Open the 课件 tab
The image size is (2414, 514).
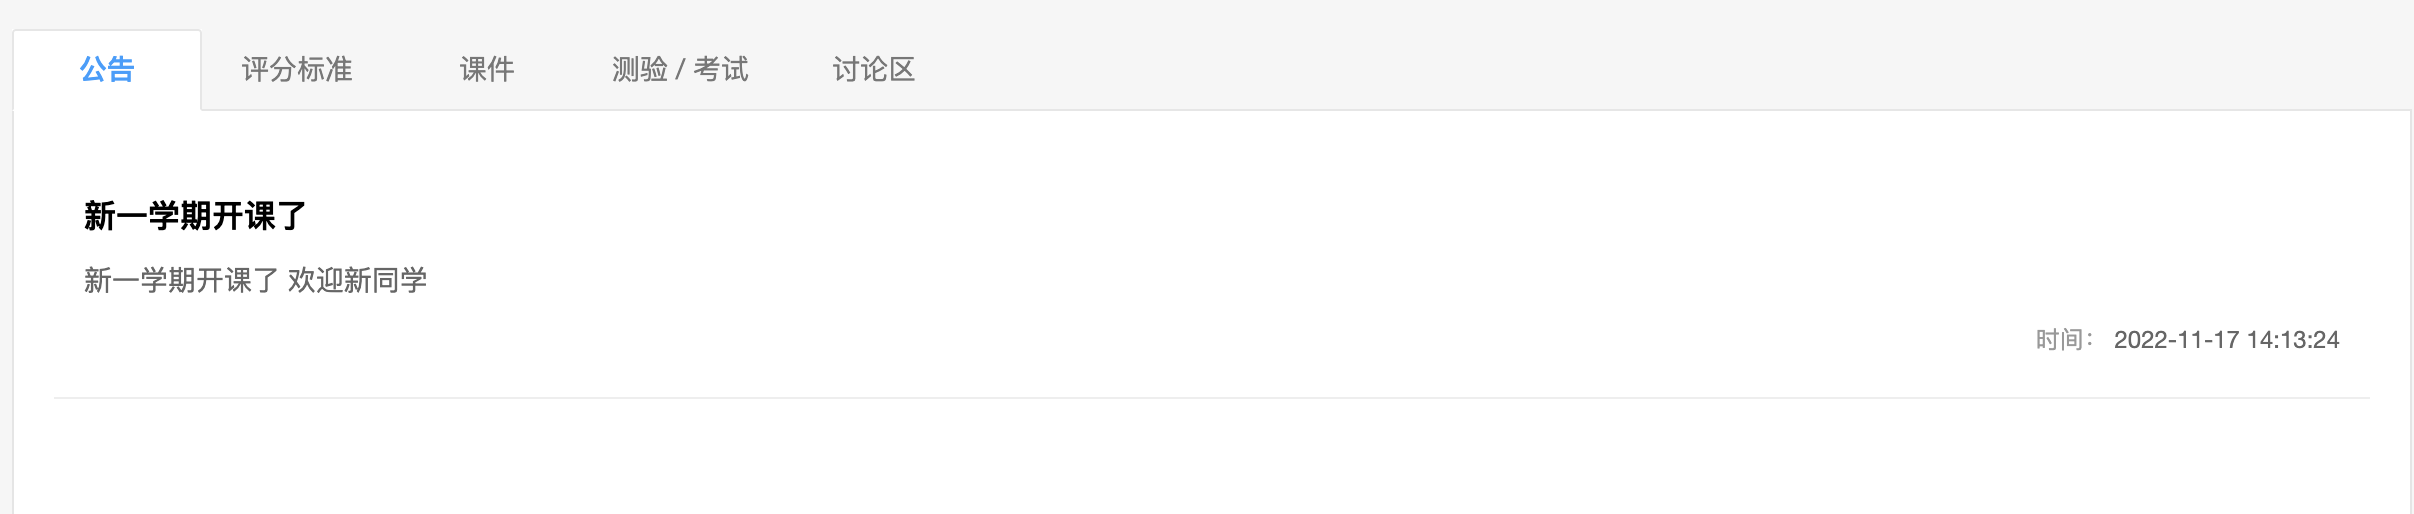coord(487,70)
